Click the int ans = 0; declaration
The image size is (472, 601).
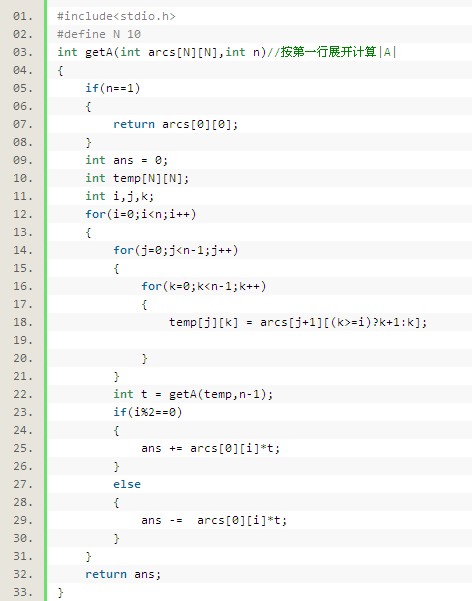pos(127,160)
